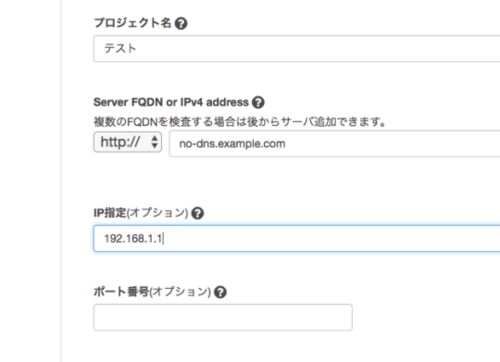Click the up-down arrows of protocol selector

(154, 142)
